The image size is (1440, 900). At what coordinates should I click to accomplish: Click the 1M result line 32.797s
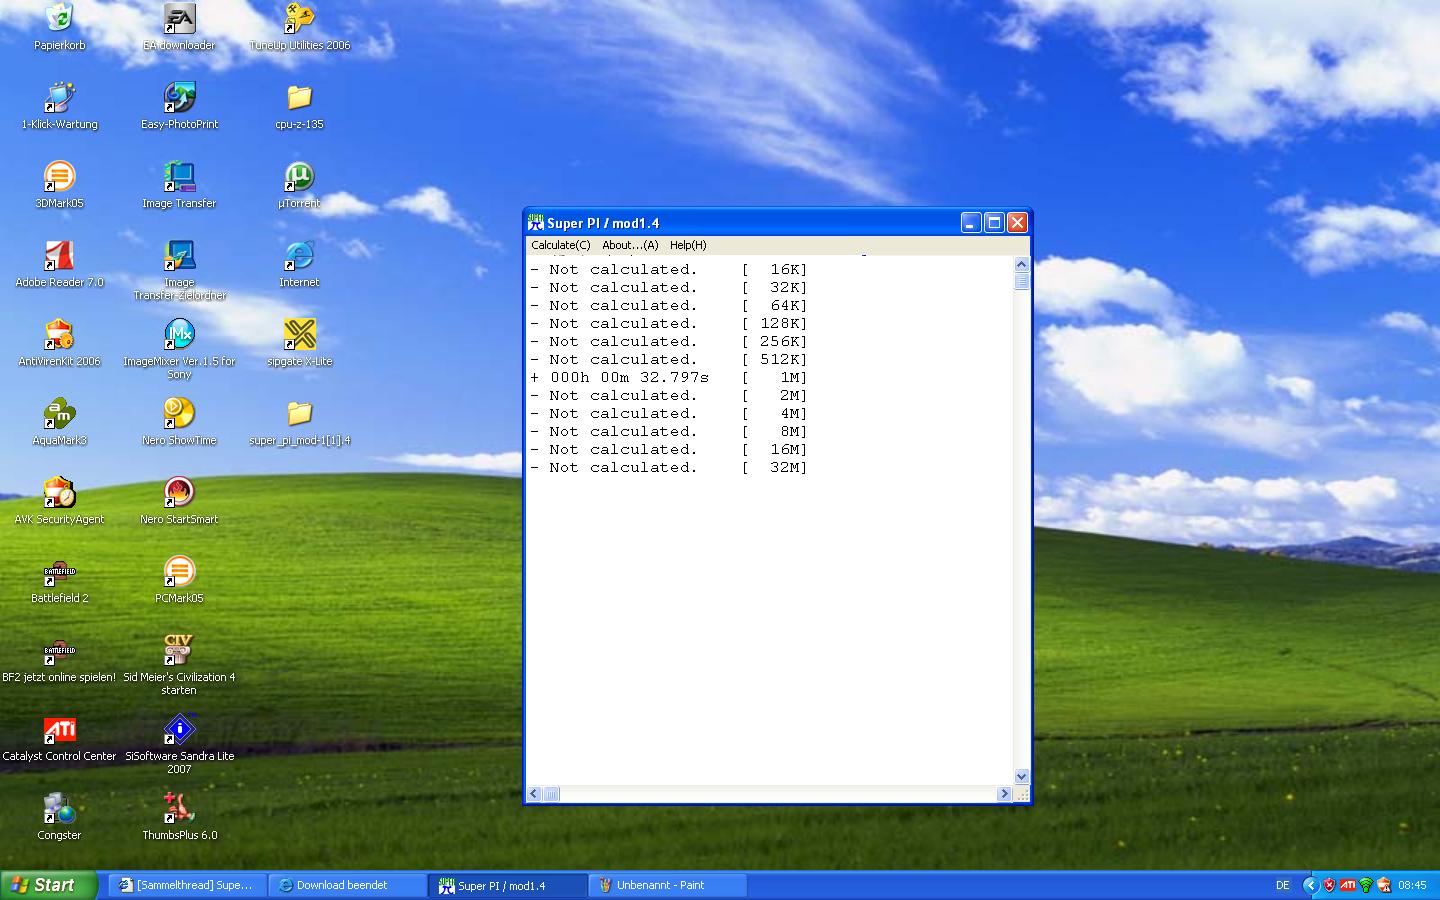pos(668,377)
